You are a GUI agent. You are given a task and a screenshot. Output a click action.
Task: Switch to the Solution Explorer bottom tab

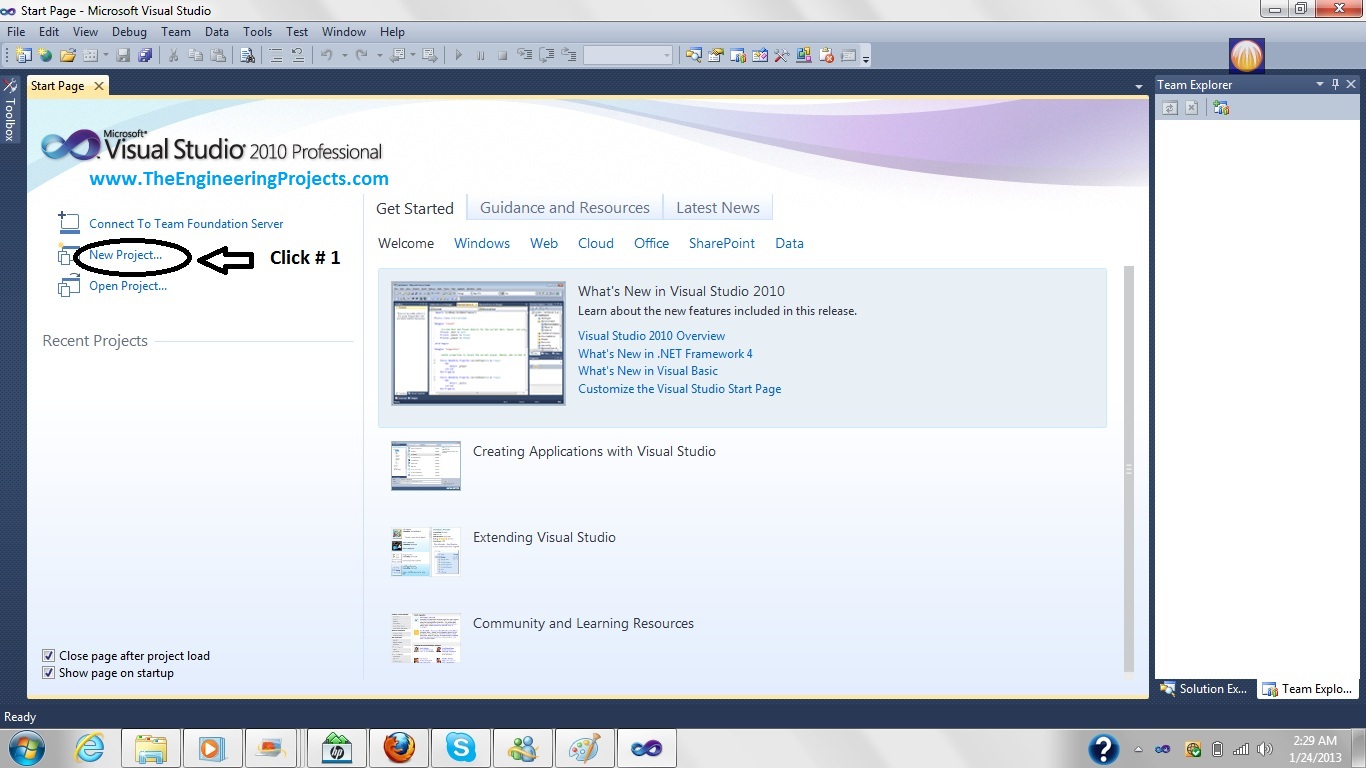pos(1204,689)
